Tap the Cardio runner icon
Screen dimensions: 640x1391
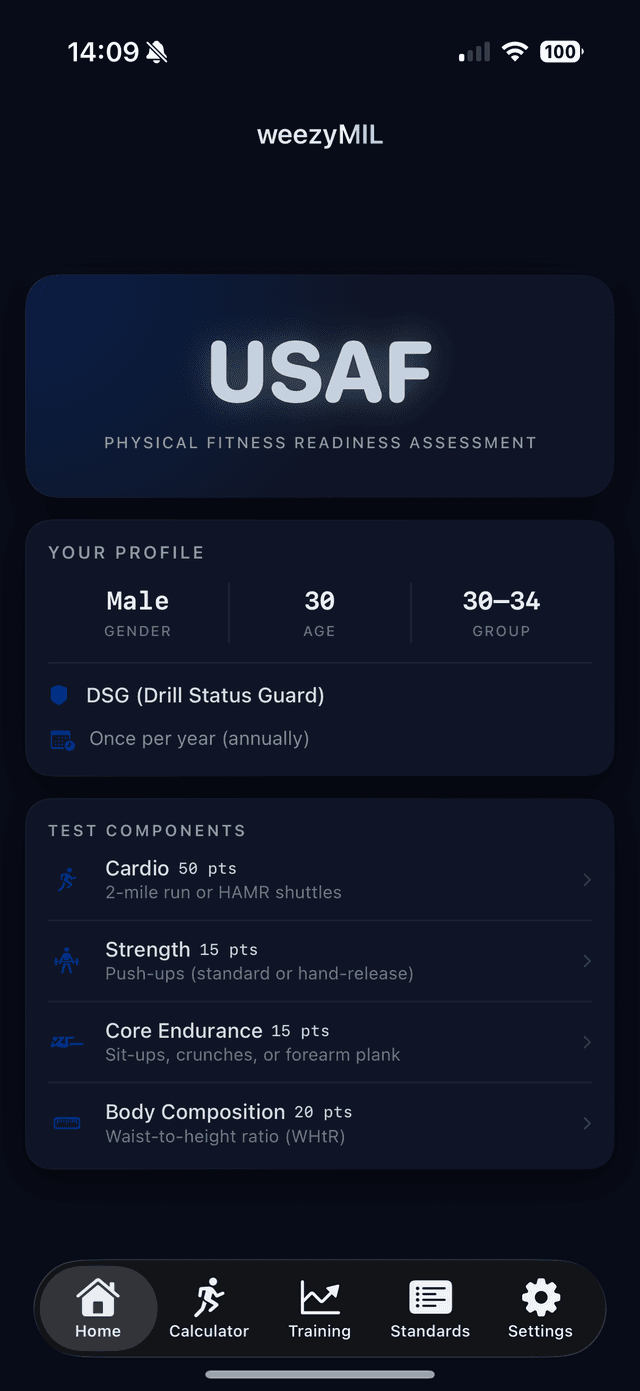(67, 880)
